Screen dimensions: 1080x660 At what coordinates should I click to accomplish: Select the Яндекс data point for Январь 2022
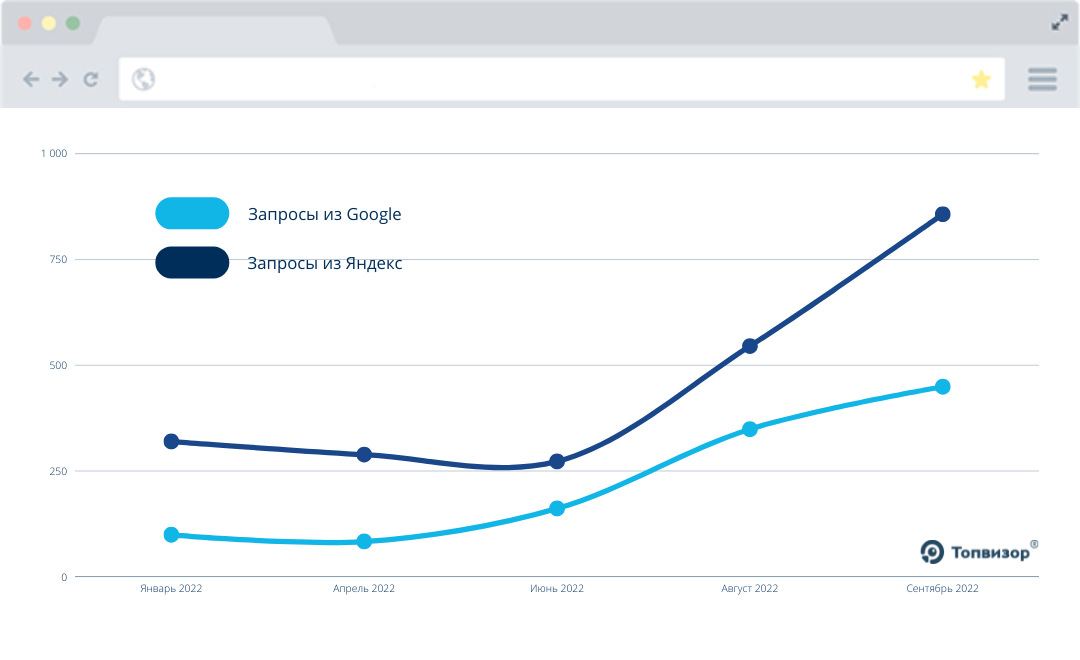172,442
